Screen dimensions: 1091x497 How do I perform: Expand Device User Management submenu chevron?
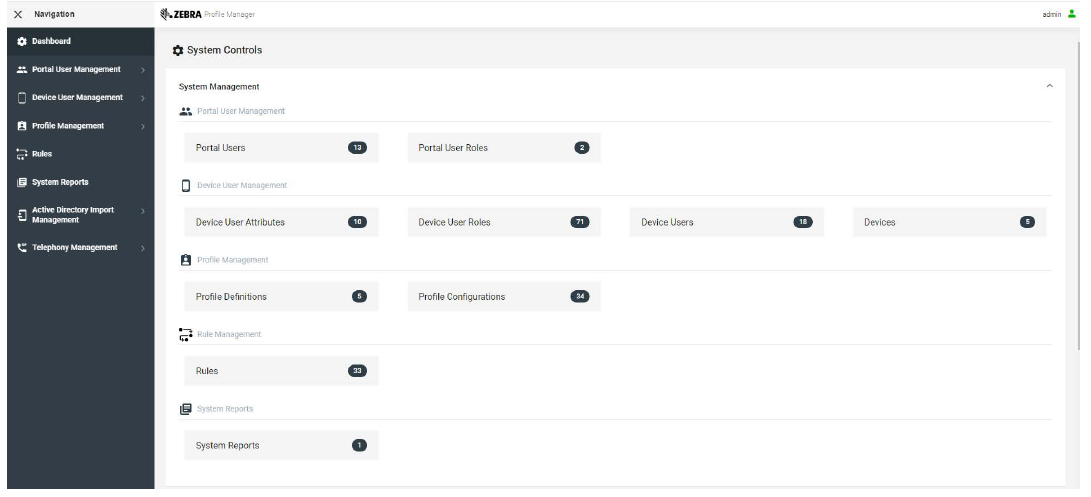pyautogui.click(x=143, y=98)
